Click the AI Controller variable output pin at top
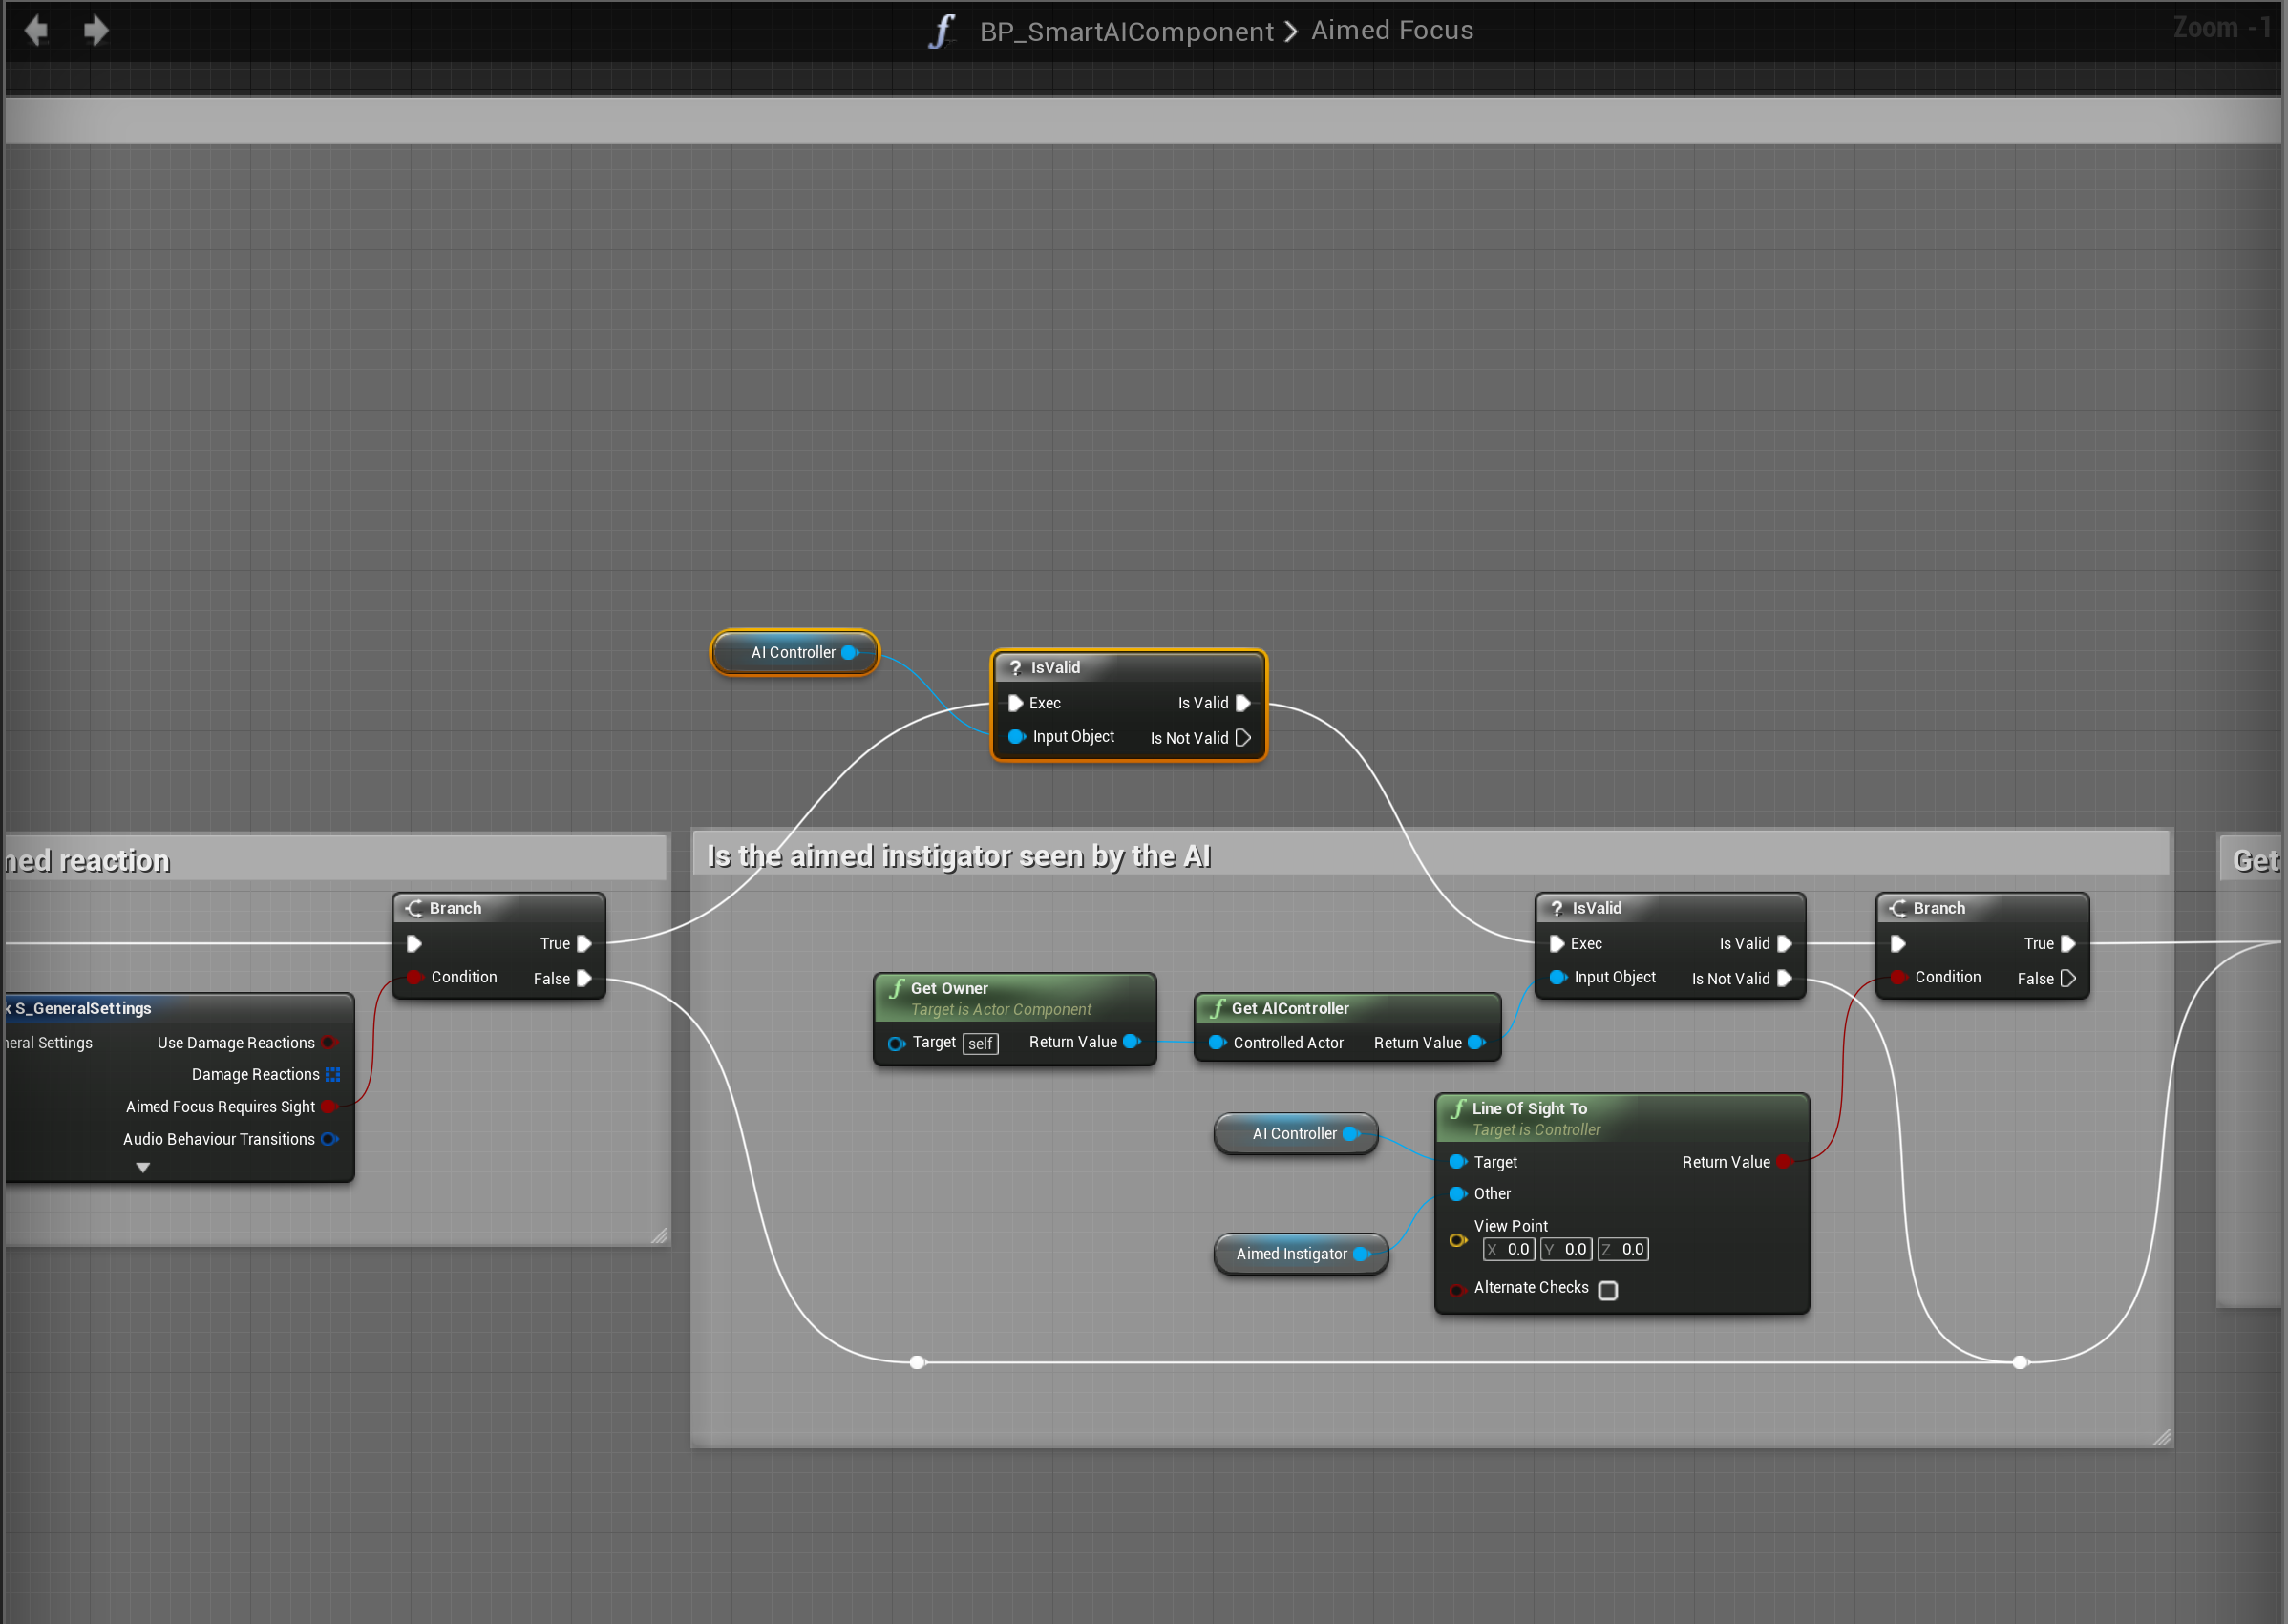Screen dimensions: 2288x1624 [850, 652]
